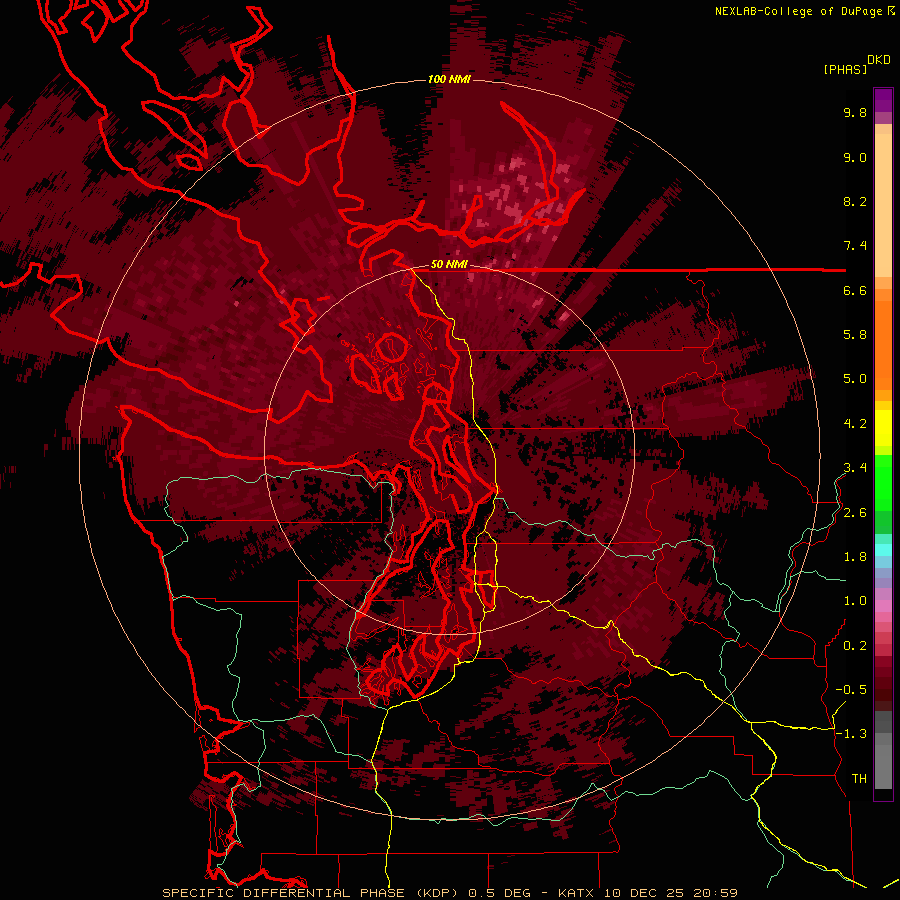This screenshot has height=900, width=900.
Task: Click the 50 NMI range ring label
Action: (449, 265)
